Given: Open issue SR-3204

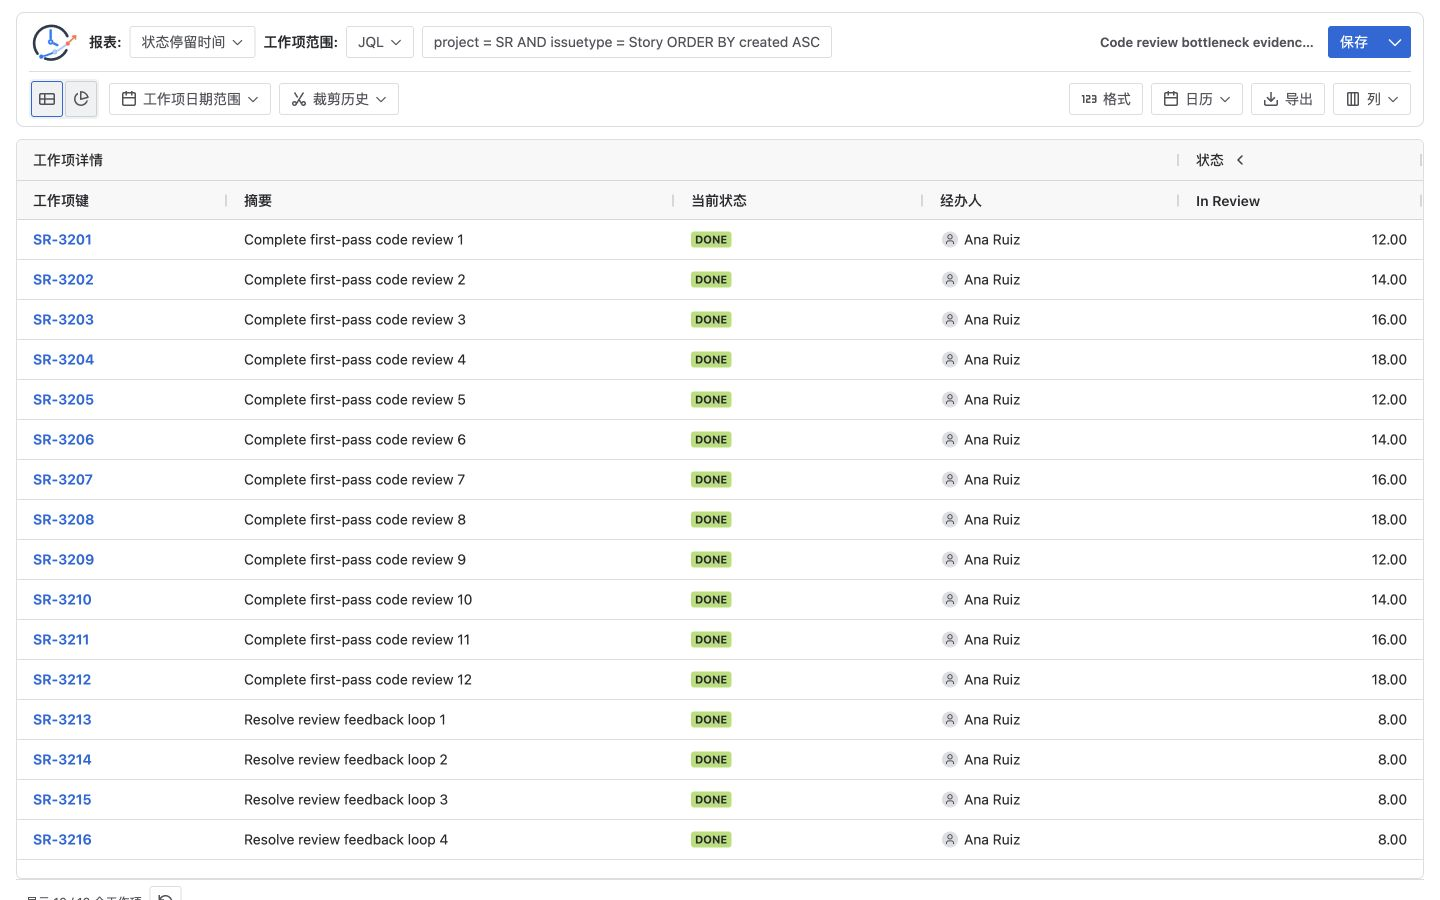Looking at the screenshot, I should [x=63, y=360].
